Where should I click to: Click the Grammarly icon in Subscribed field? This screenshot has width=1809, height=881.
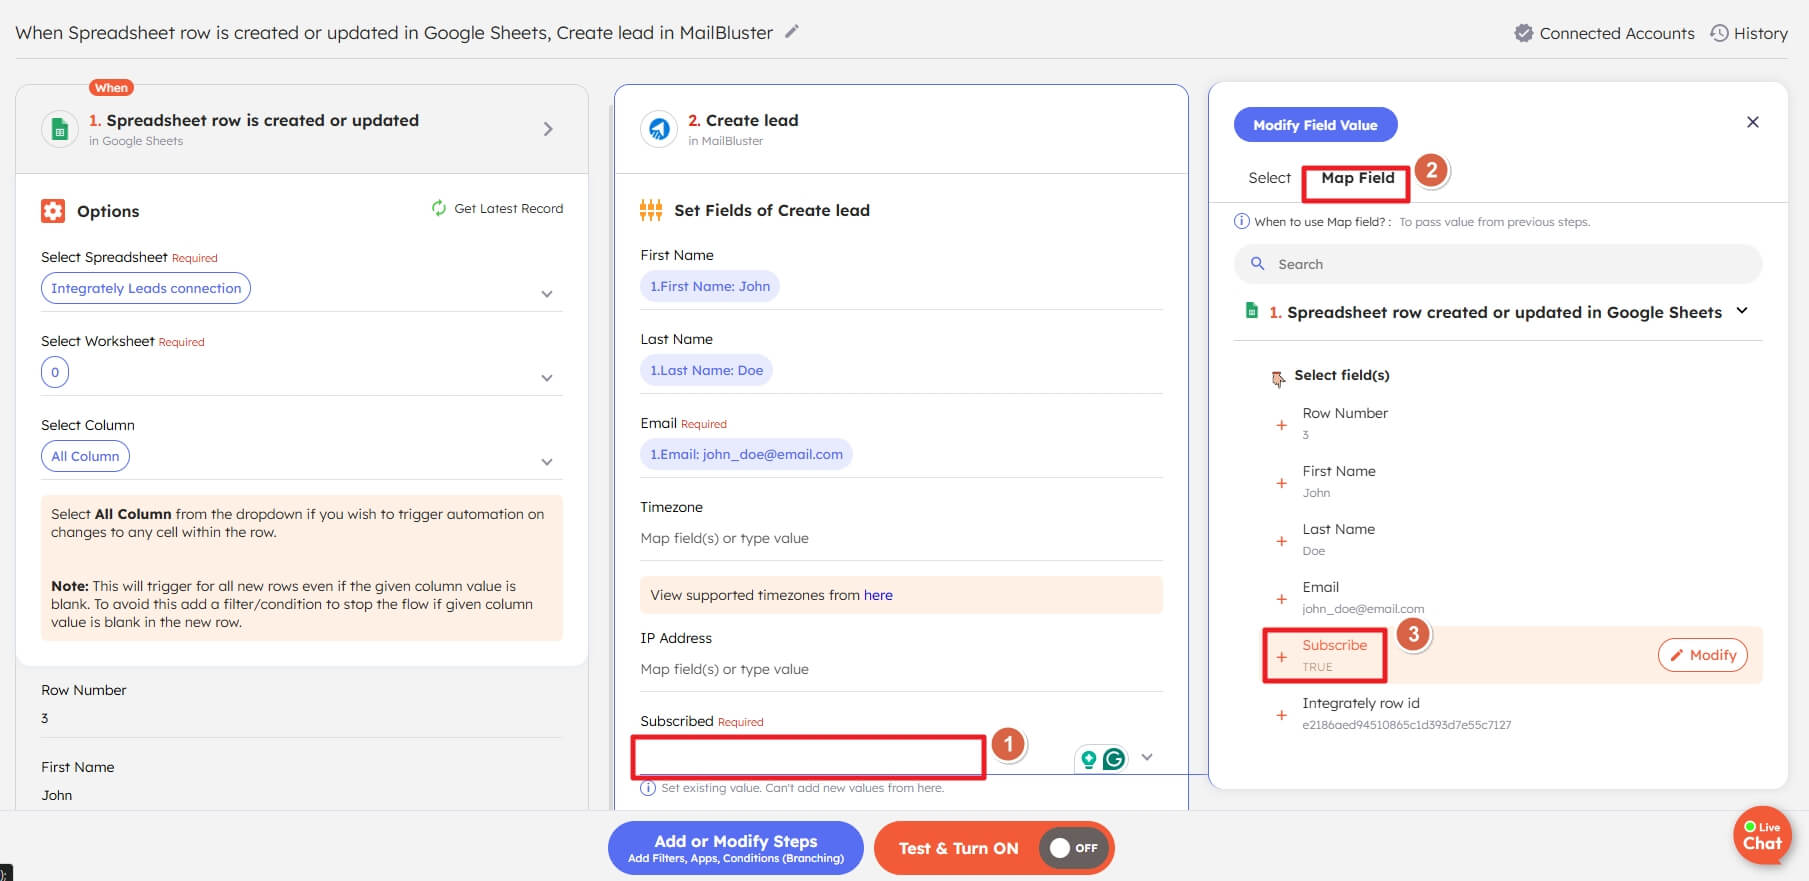[1113, 759]
